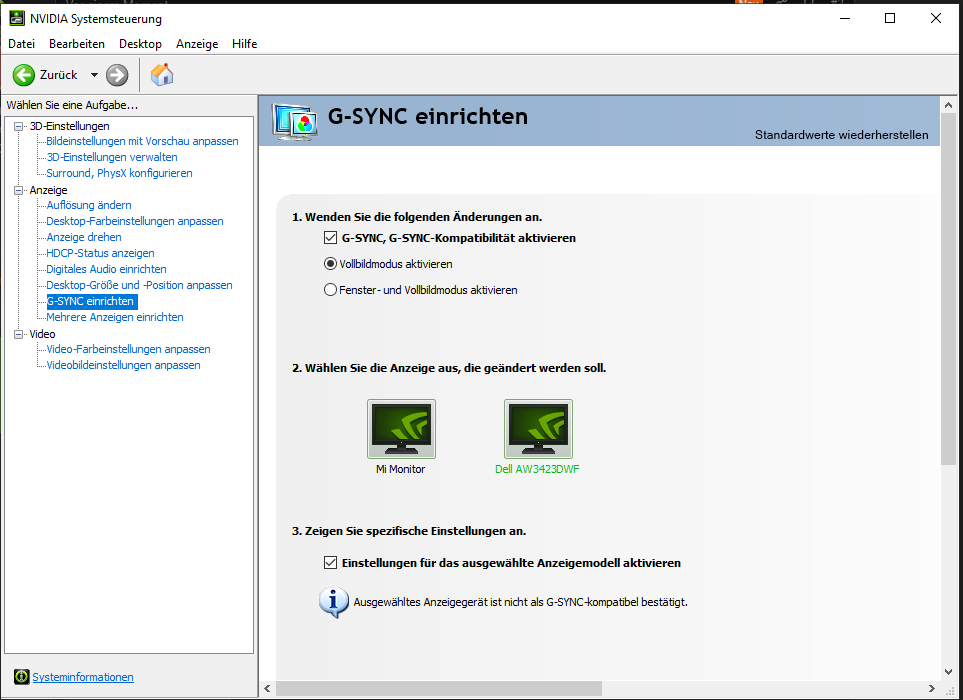Open Desktop-Größe und -Position anpassen
Viewport: 963px width, 700px height.
click(139, 285)
